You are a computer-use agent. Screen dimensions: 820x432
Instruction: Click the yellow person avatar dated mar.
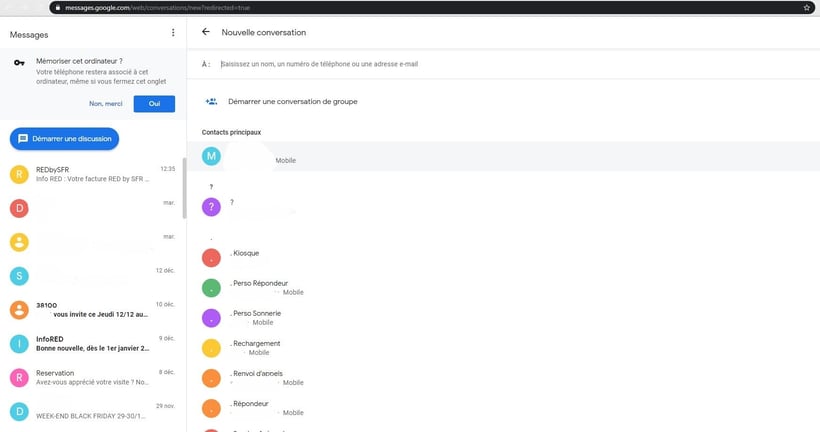[19, 242]
